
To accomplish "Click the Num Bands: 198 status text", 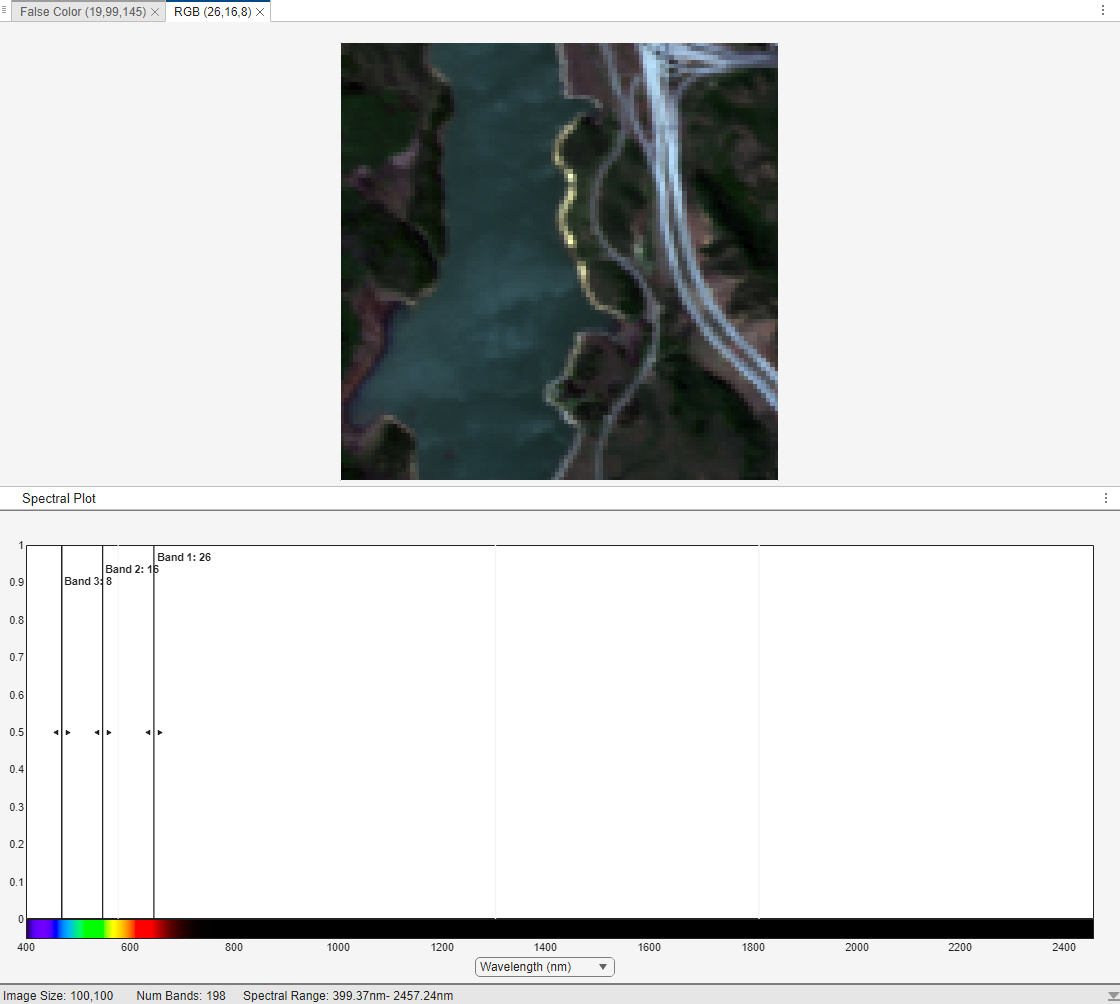I will tap(180, 995).
